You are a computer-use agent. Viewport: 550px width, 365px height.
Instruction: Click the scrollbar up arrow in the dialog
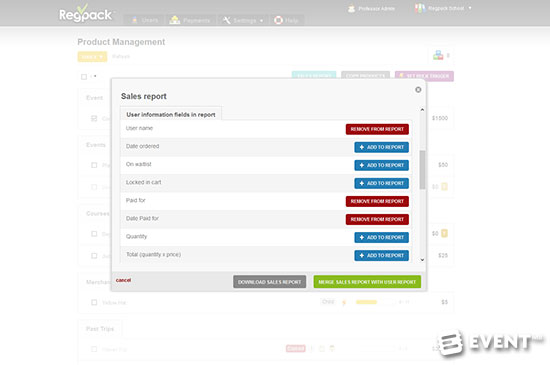tap(422, 110)
